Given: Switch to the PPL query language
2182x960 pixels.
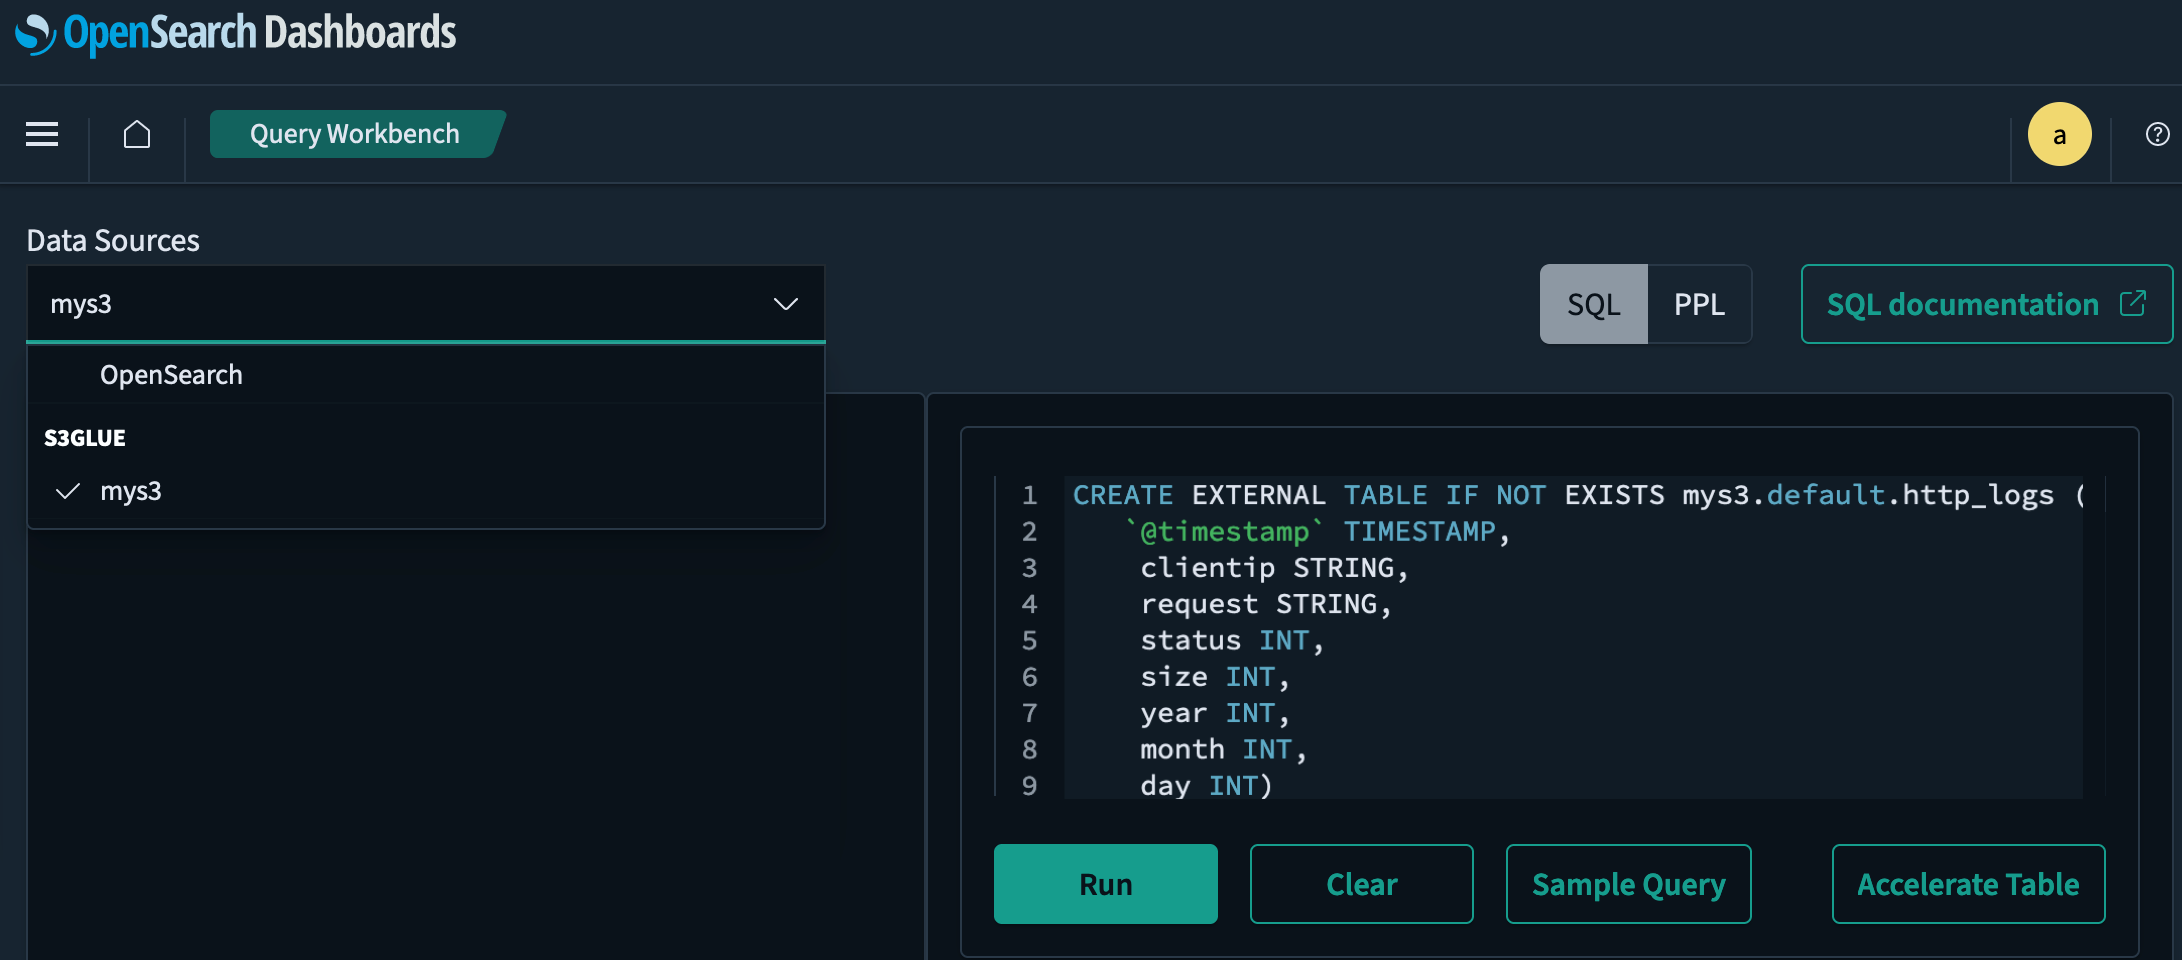Looking at the screenshot, I should tap(1699, 304).
